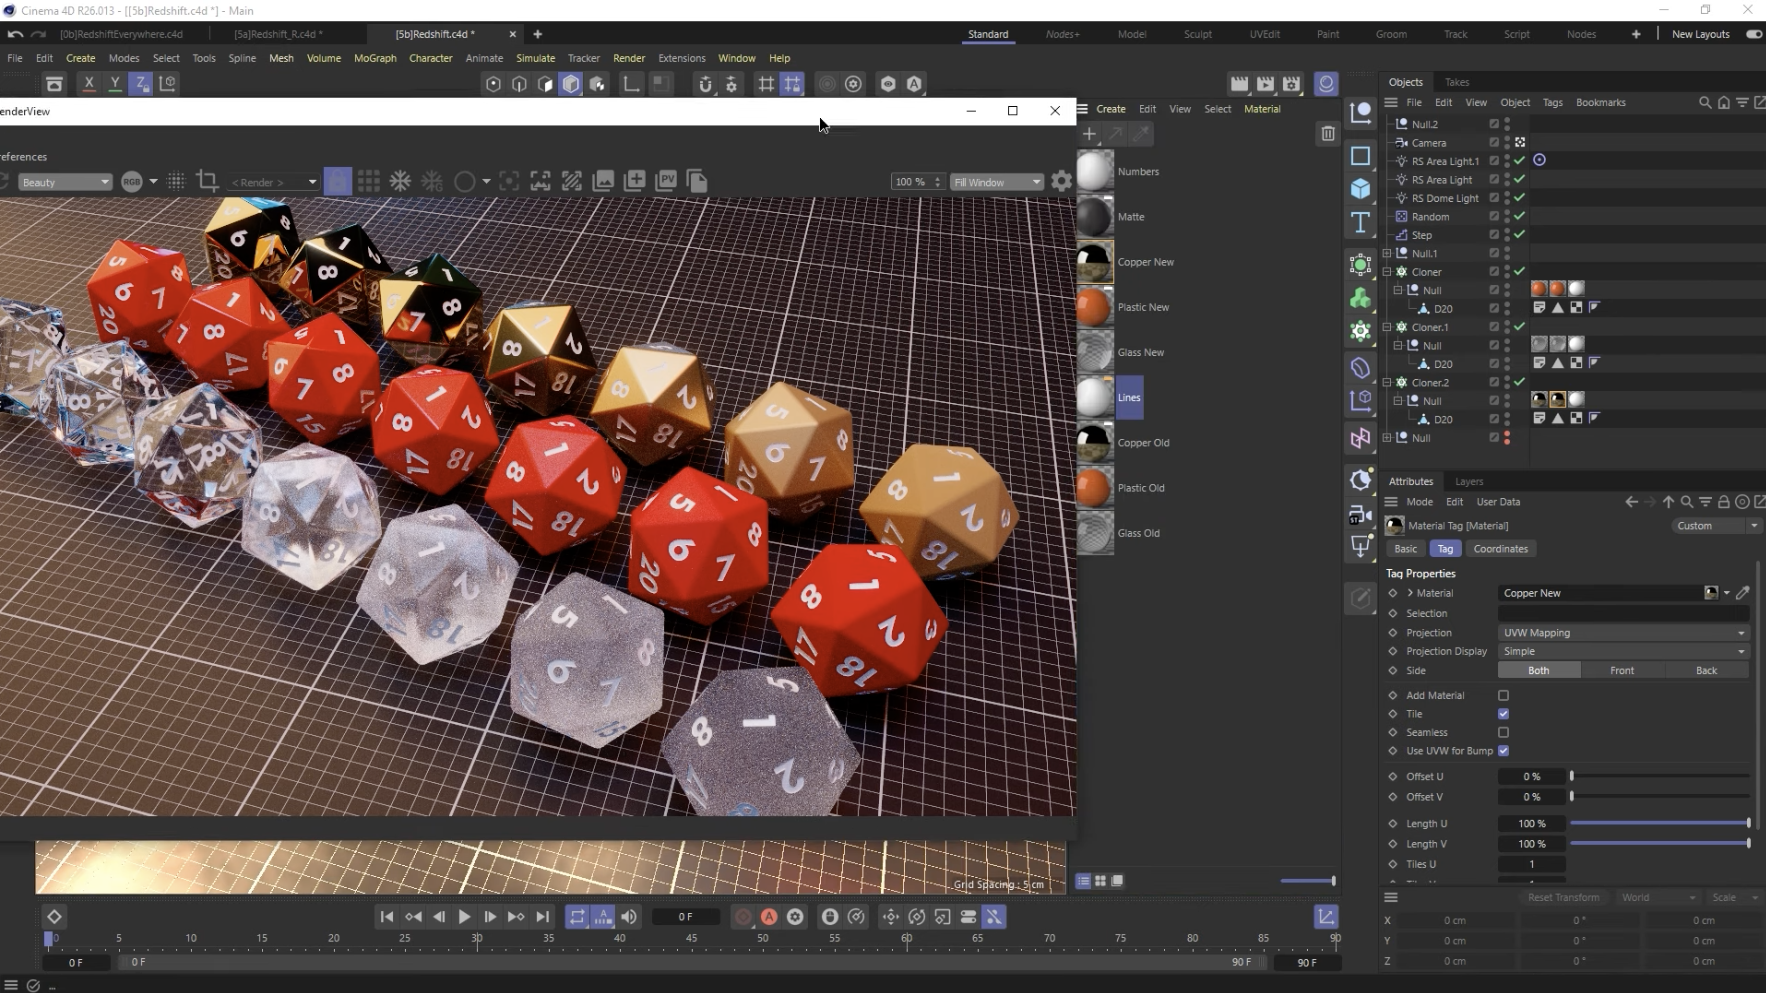Open the Extensions menu
This screenshot has height=993, width=1766.
(681, 58)
